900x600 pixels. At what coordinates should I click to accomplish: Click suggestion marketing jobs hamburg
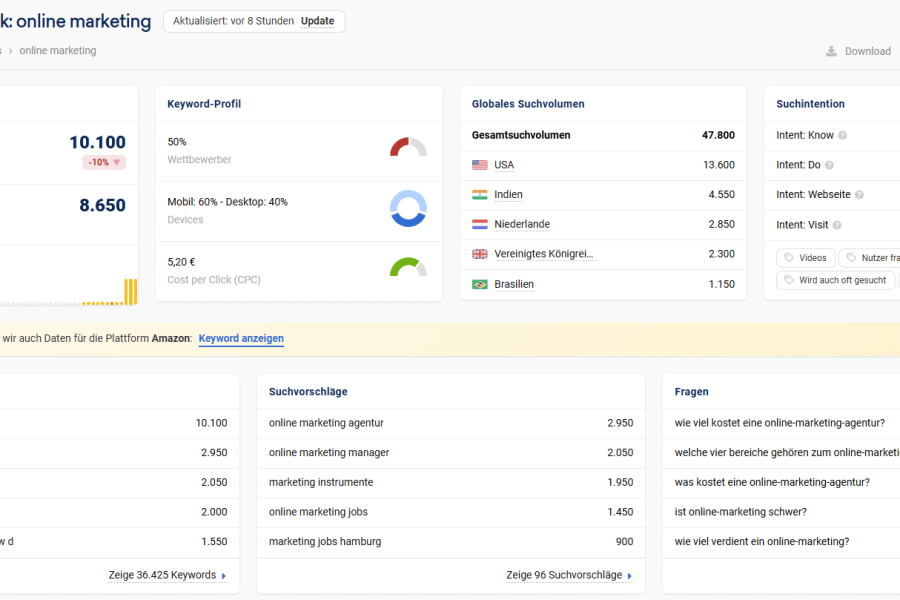(x=325, y=541)
